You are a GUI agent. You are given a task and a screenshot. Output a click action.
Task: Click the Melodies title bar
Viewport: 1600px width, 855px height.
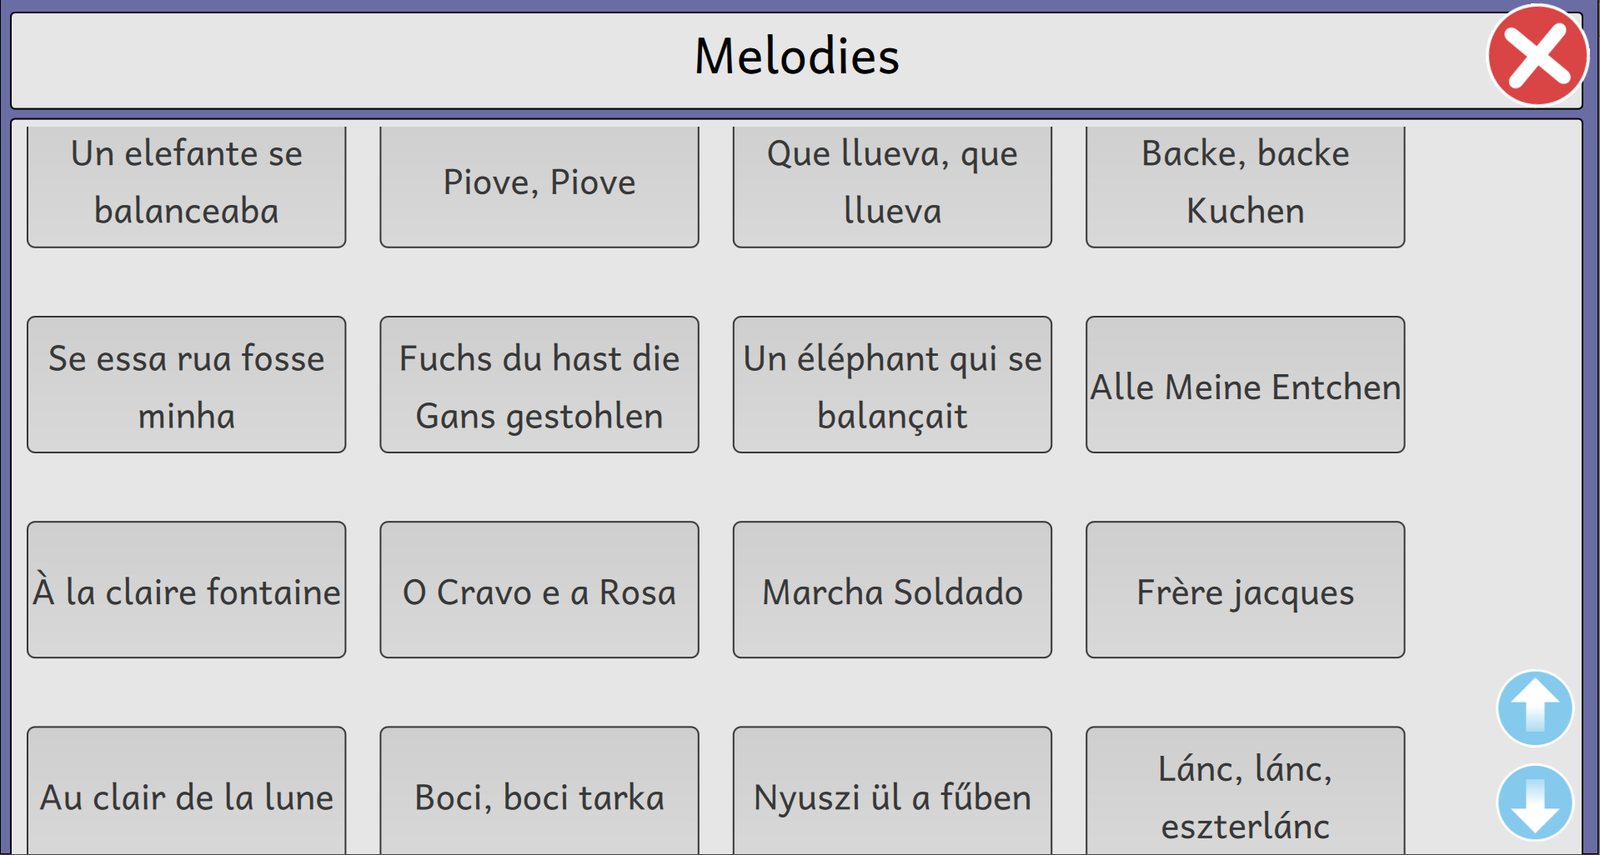[x=796, y=57]
